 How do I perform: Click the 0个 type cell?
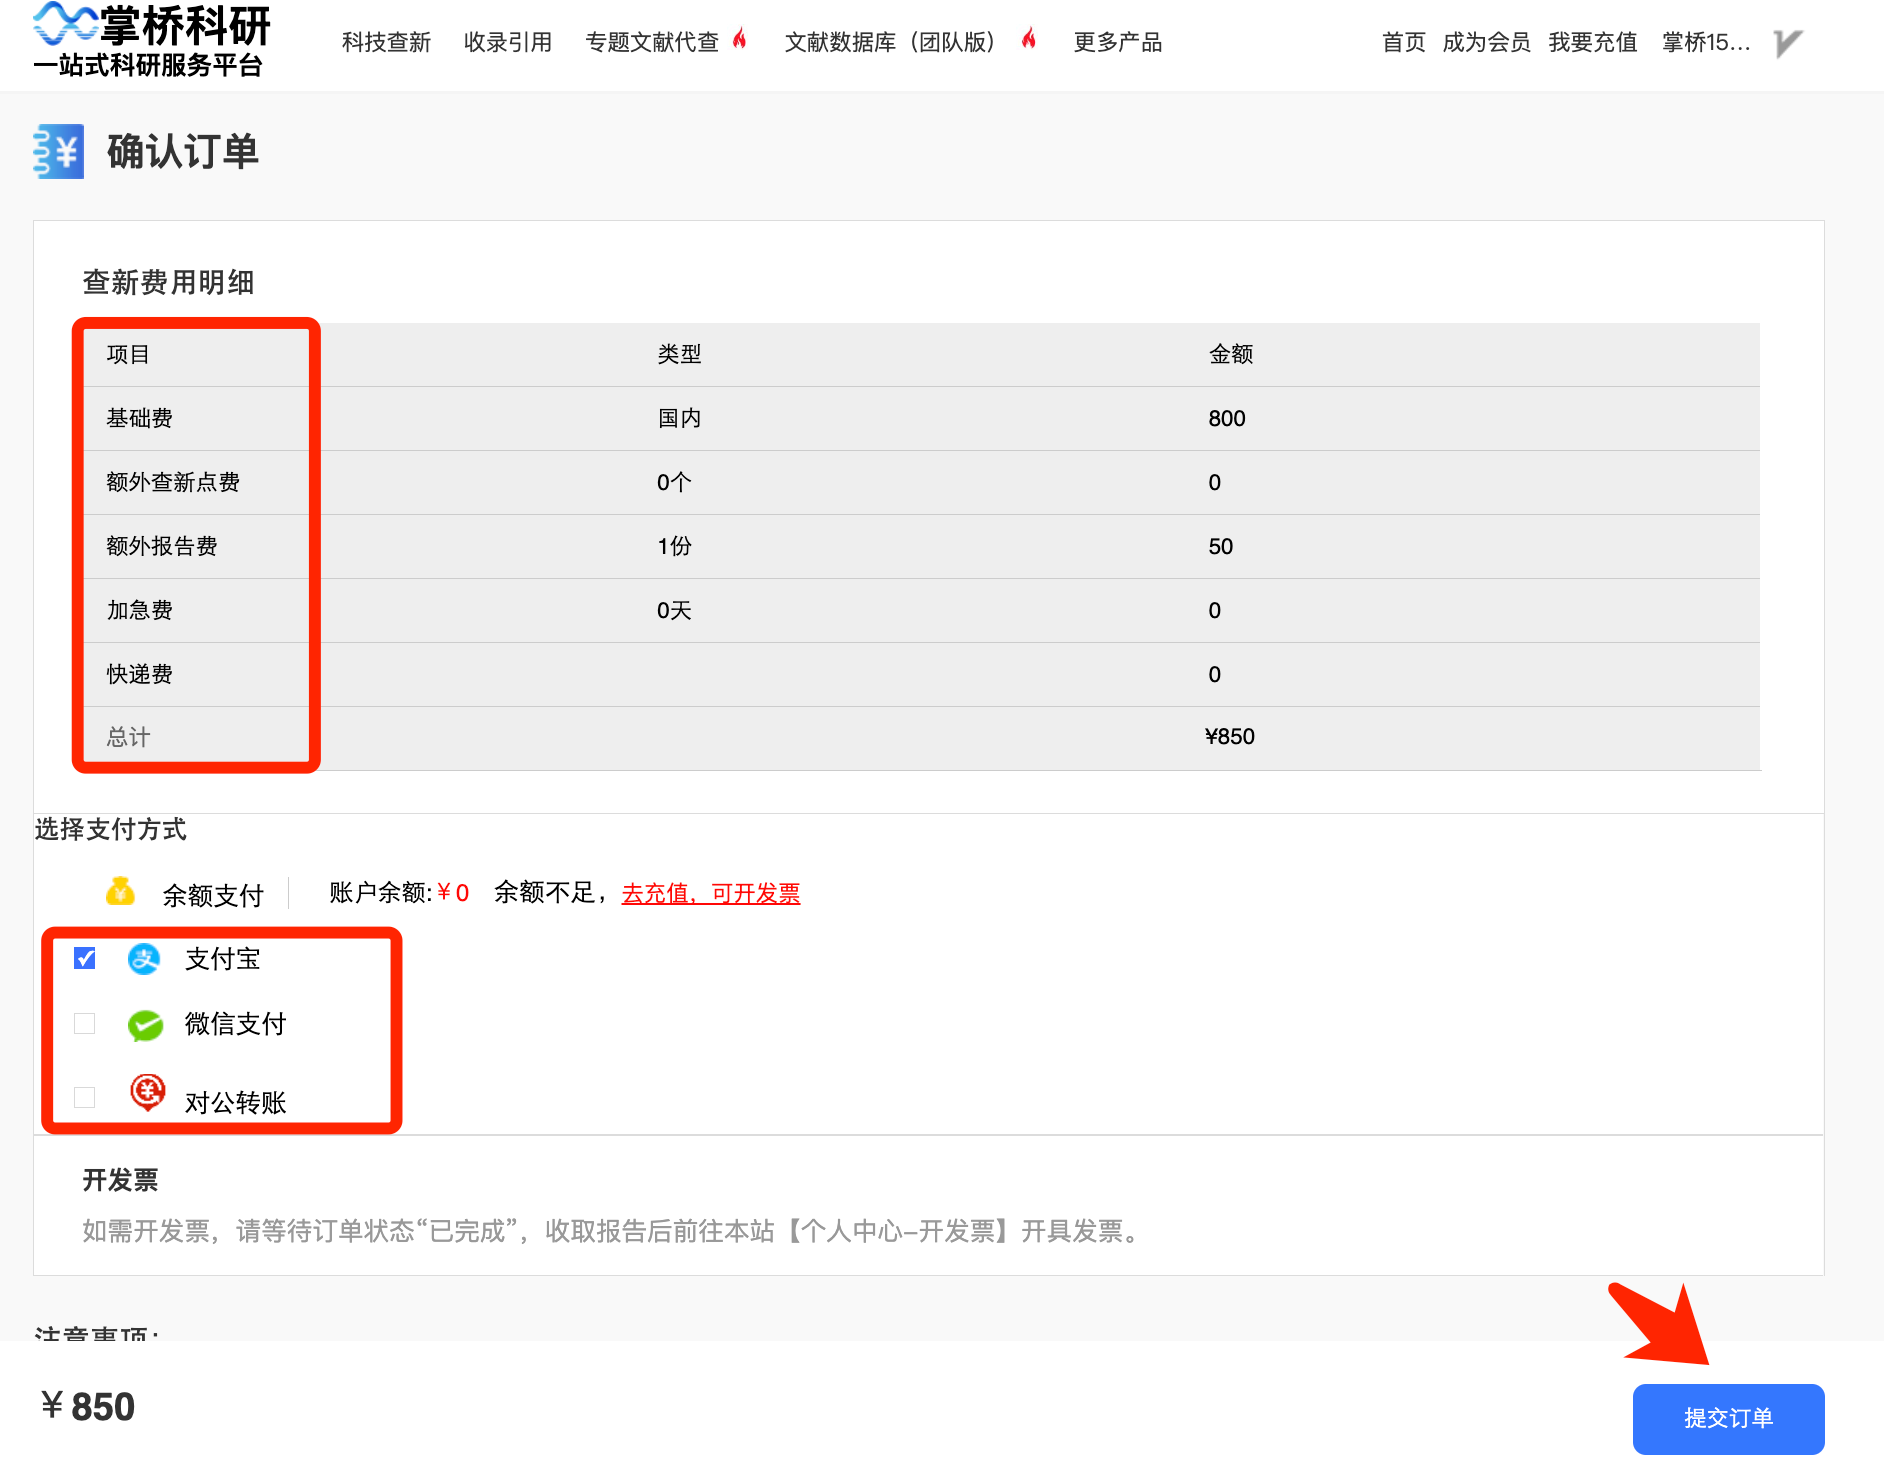coord(675,482)
